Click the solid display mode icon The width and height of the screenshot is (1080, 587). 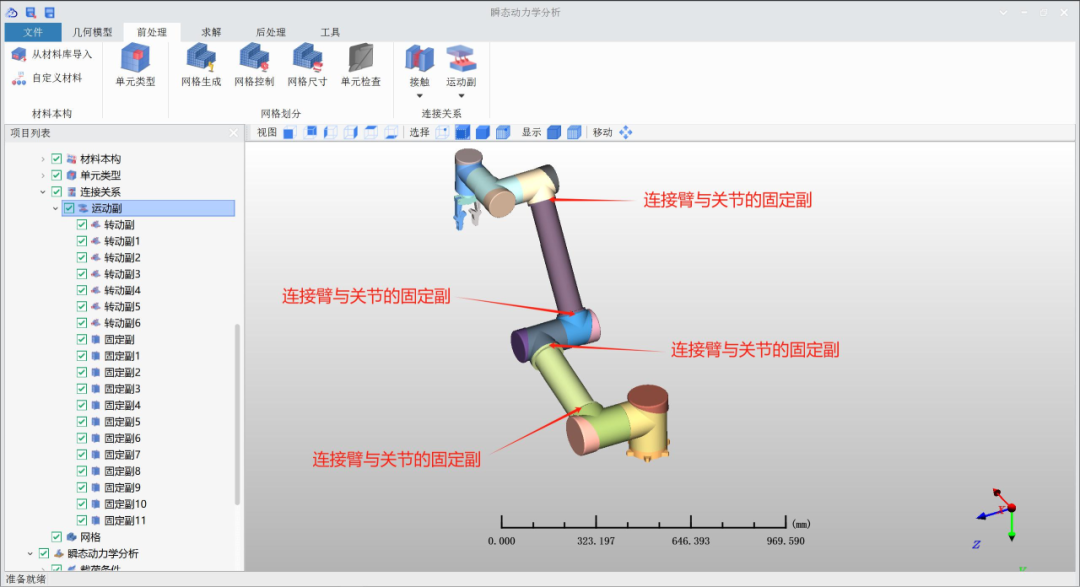[x=554, y=132]
